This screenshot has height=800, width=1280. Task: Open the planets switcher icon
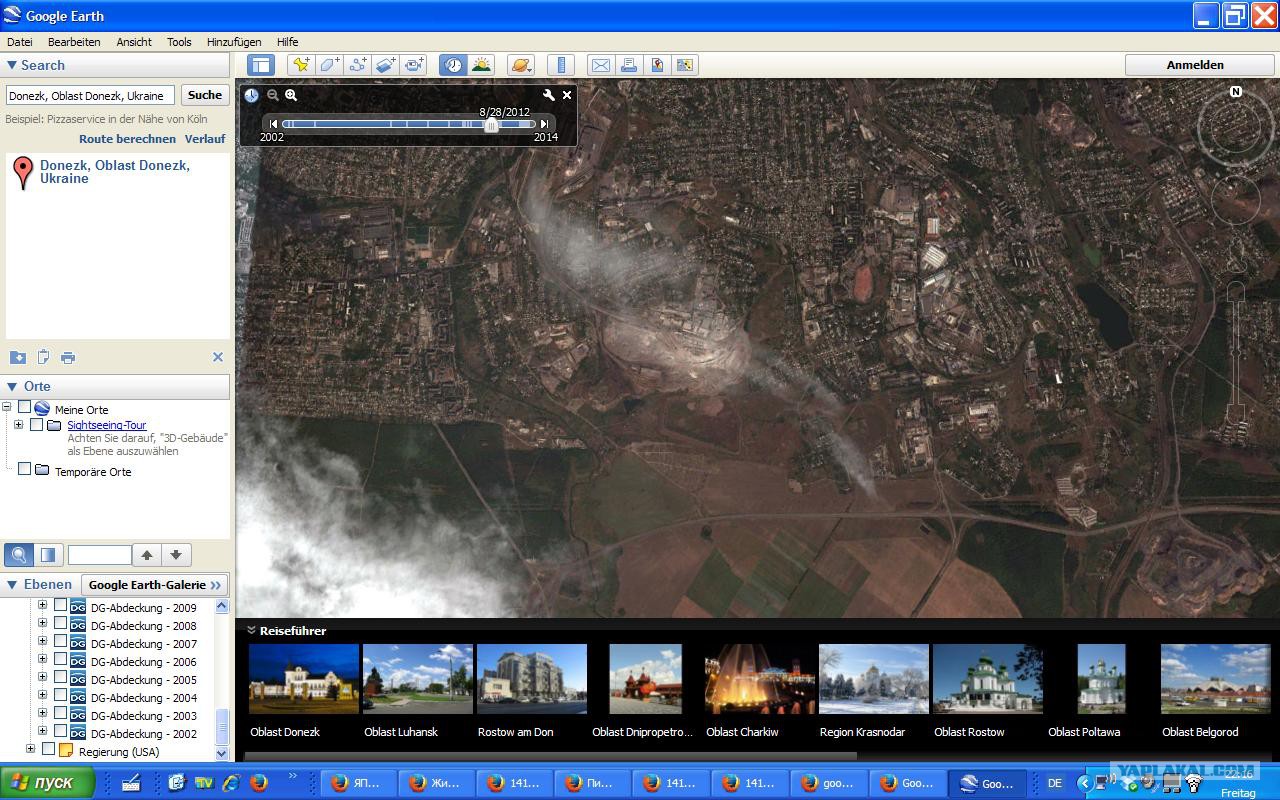[x=520, y=65]
